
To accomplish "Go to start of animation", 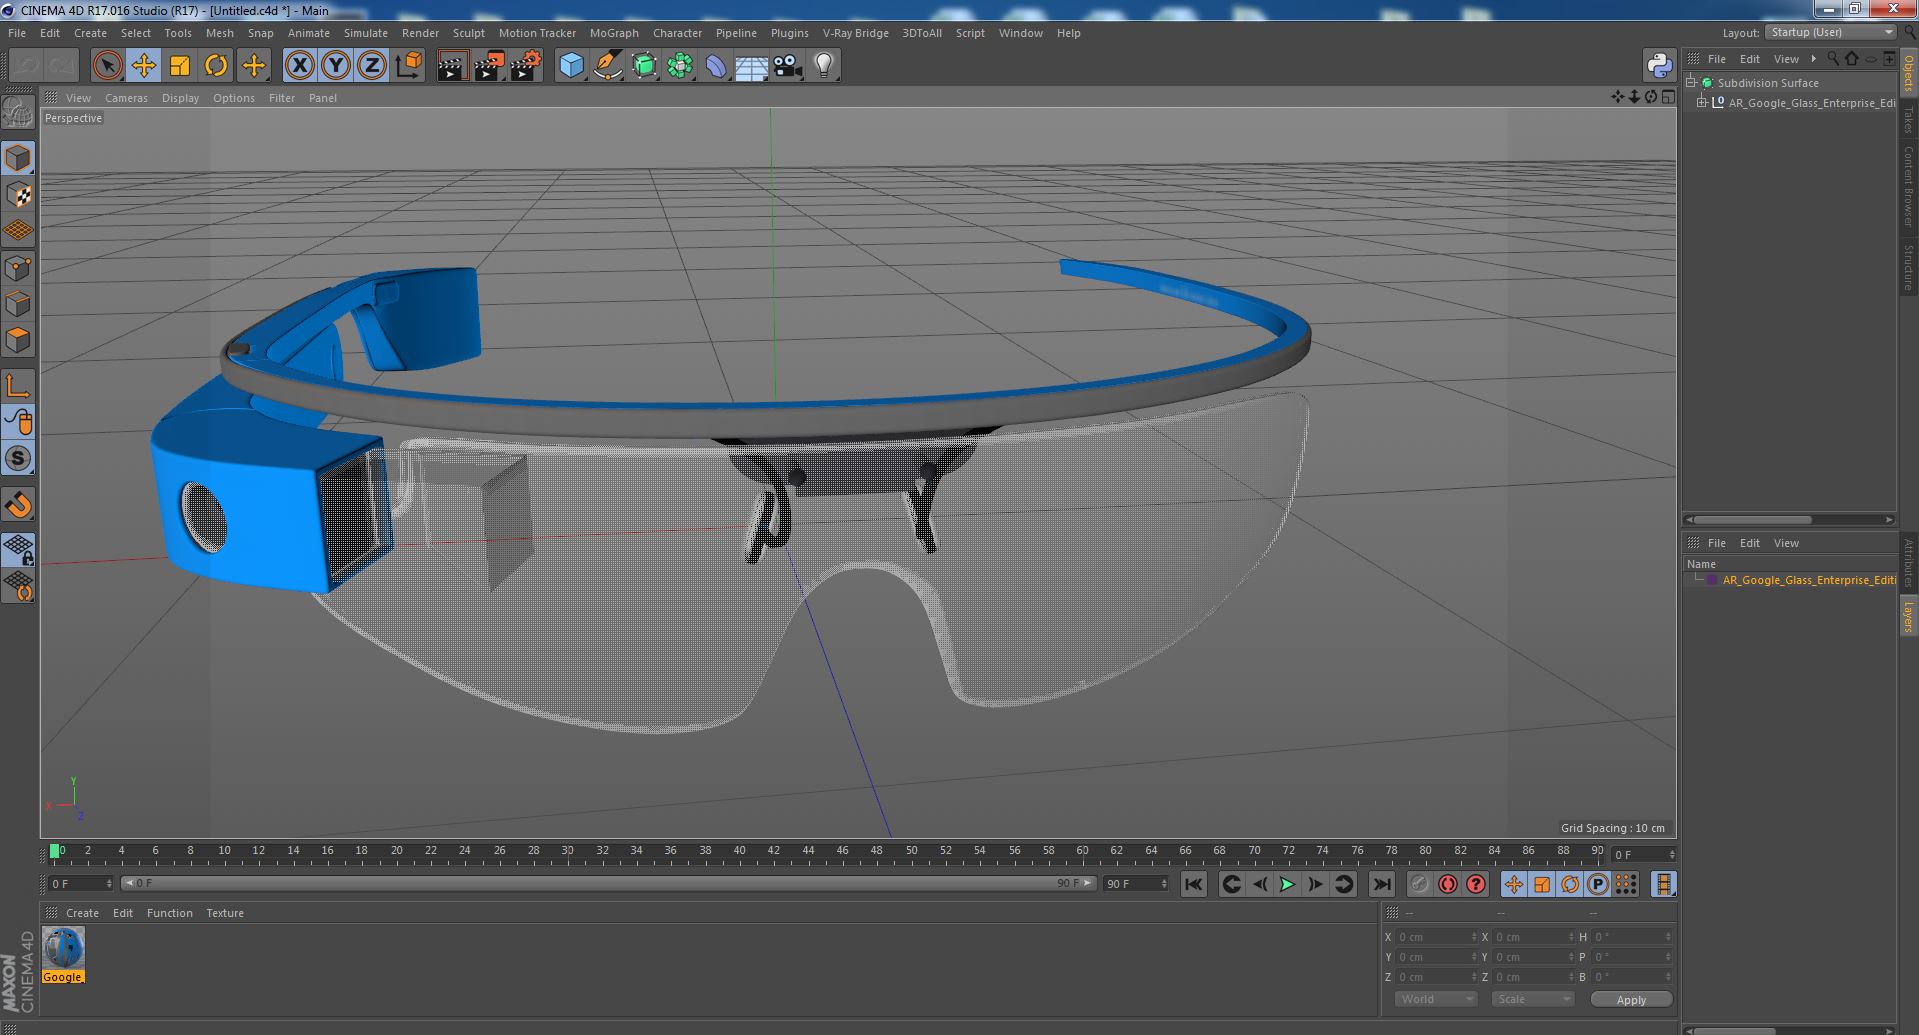I will (1194, 884).
